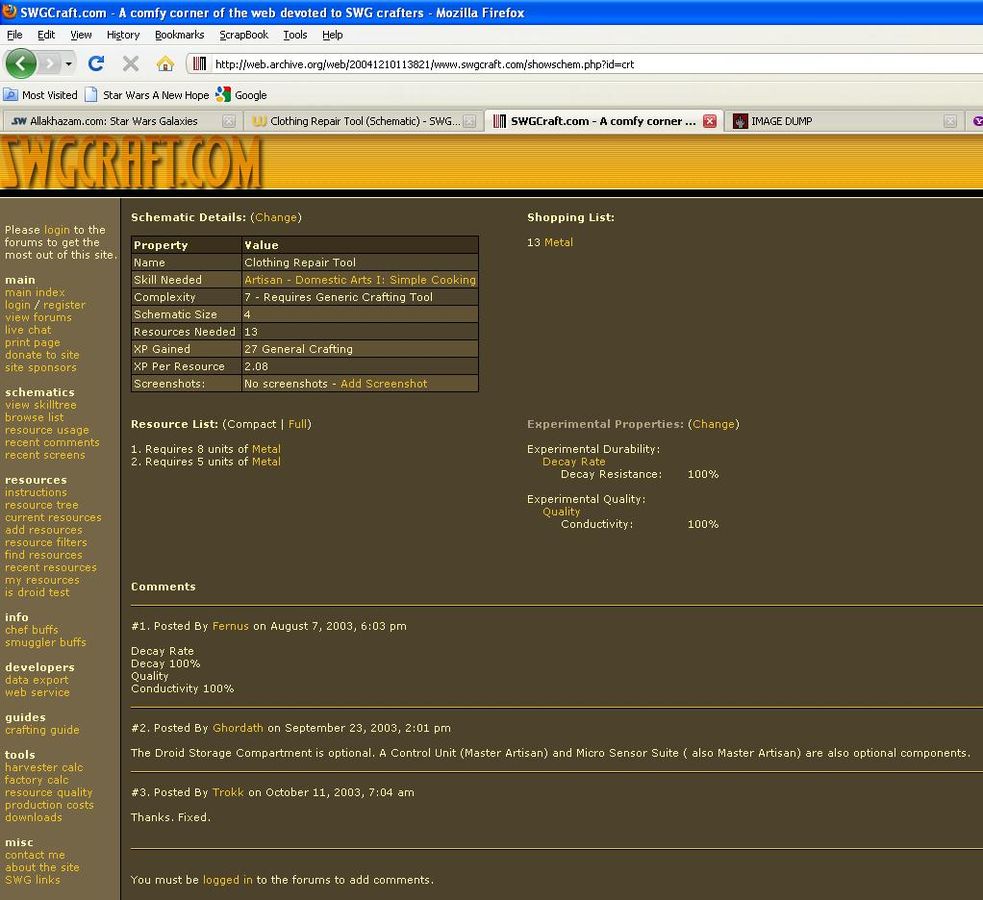
Task: Switch to the IMAGE DUMP tab
Action: [780, 121]
